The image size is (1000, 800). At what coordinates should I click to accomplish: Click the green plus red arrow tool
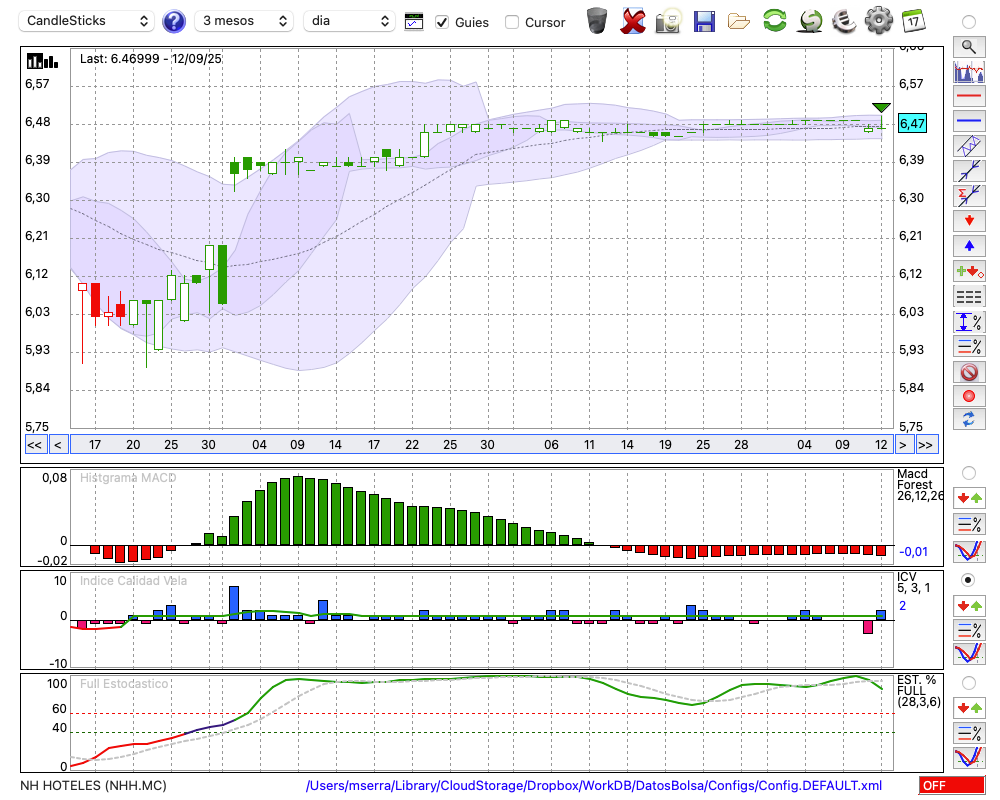point(969,272)
